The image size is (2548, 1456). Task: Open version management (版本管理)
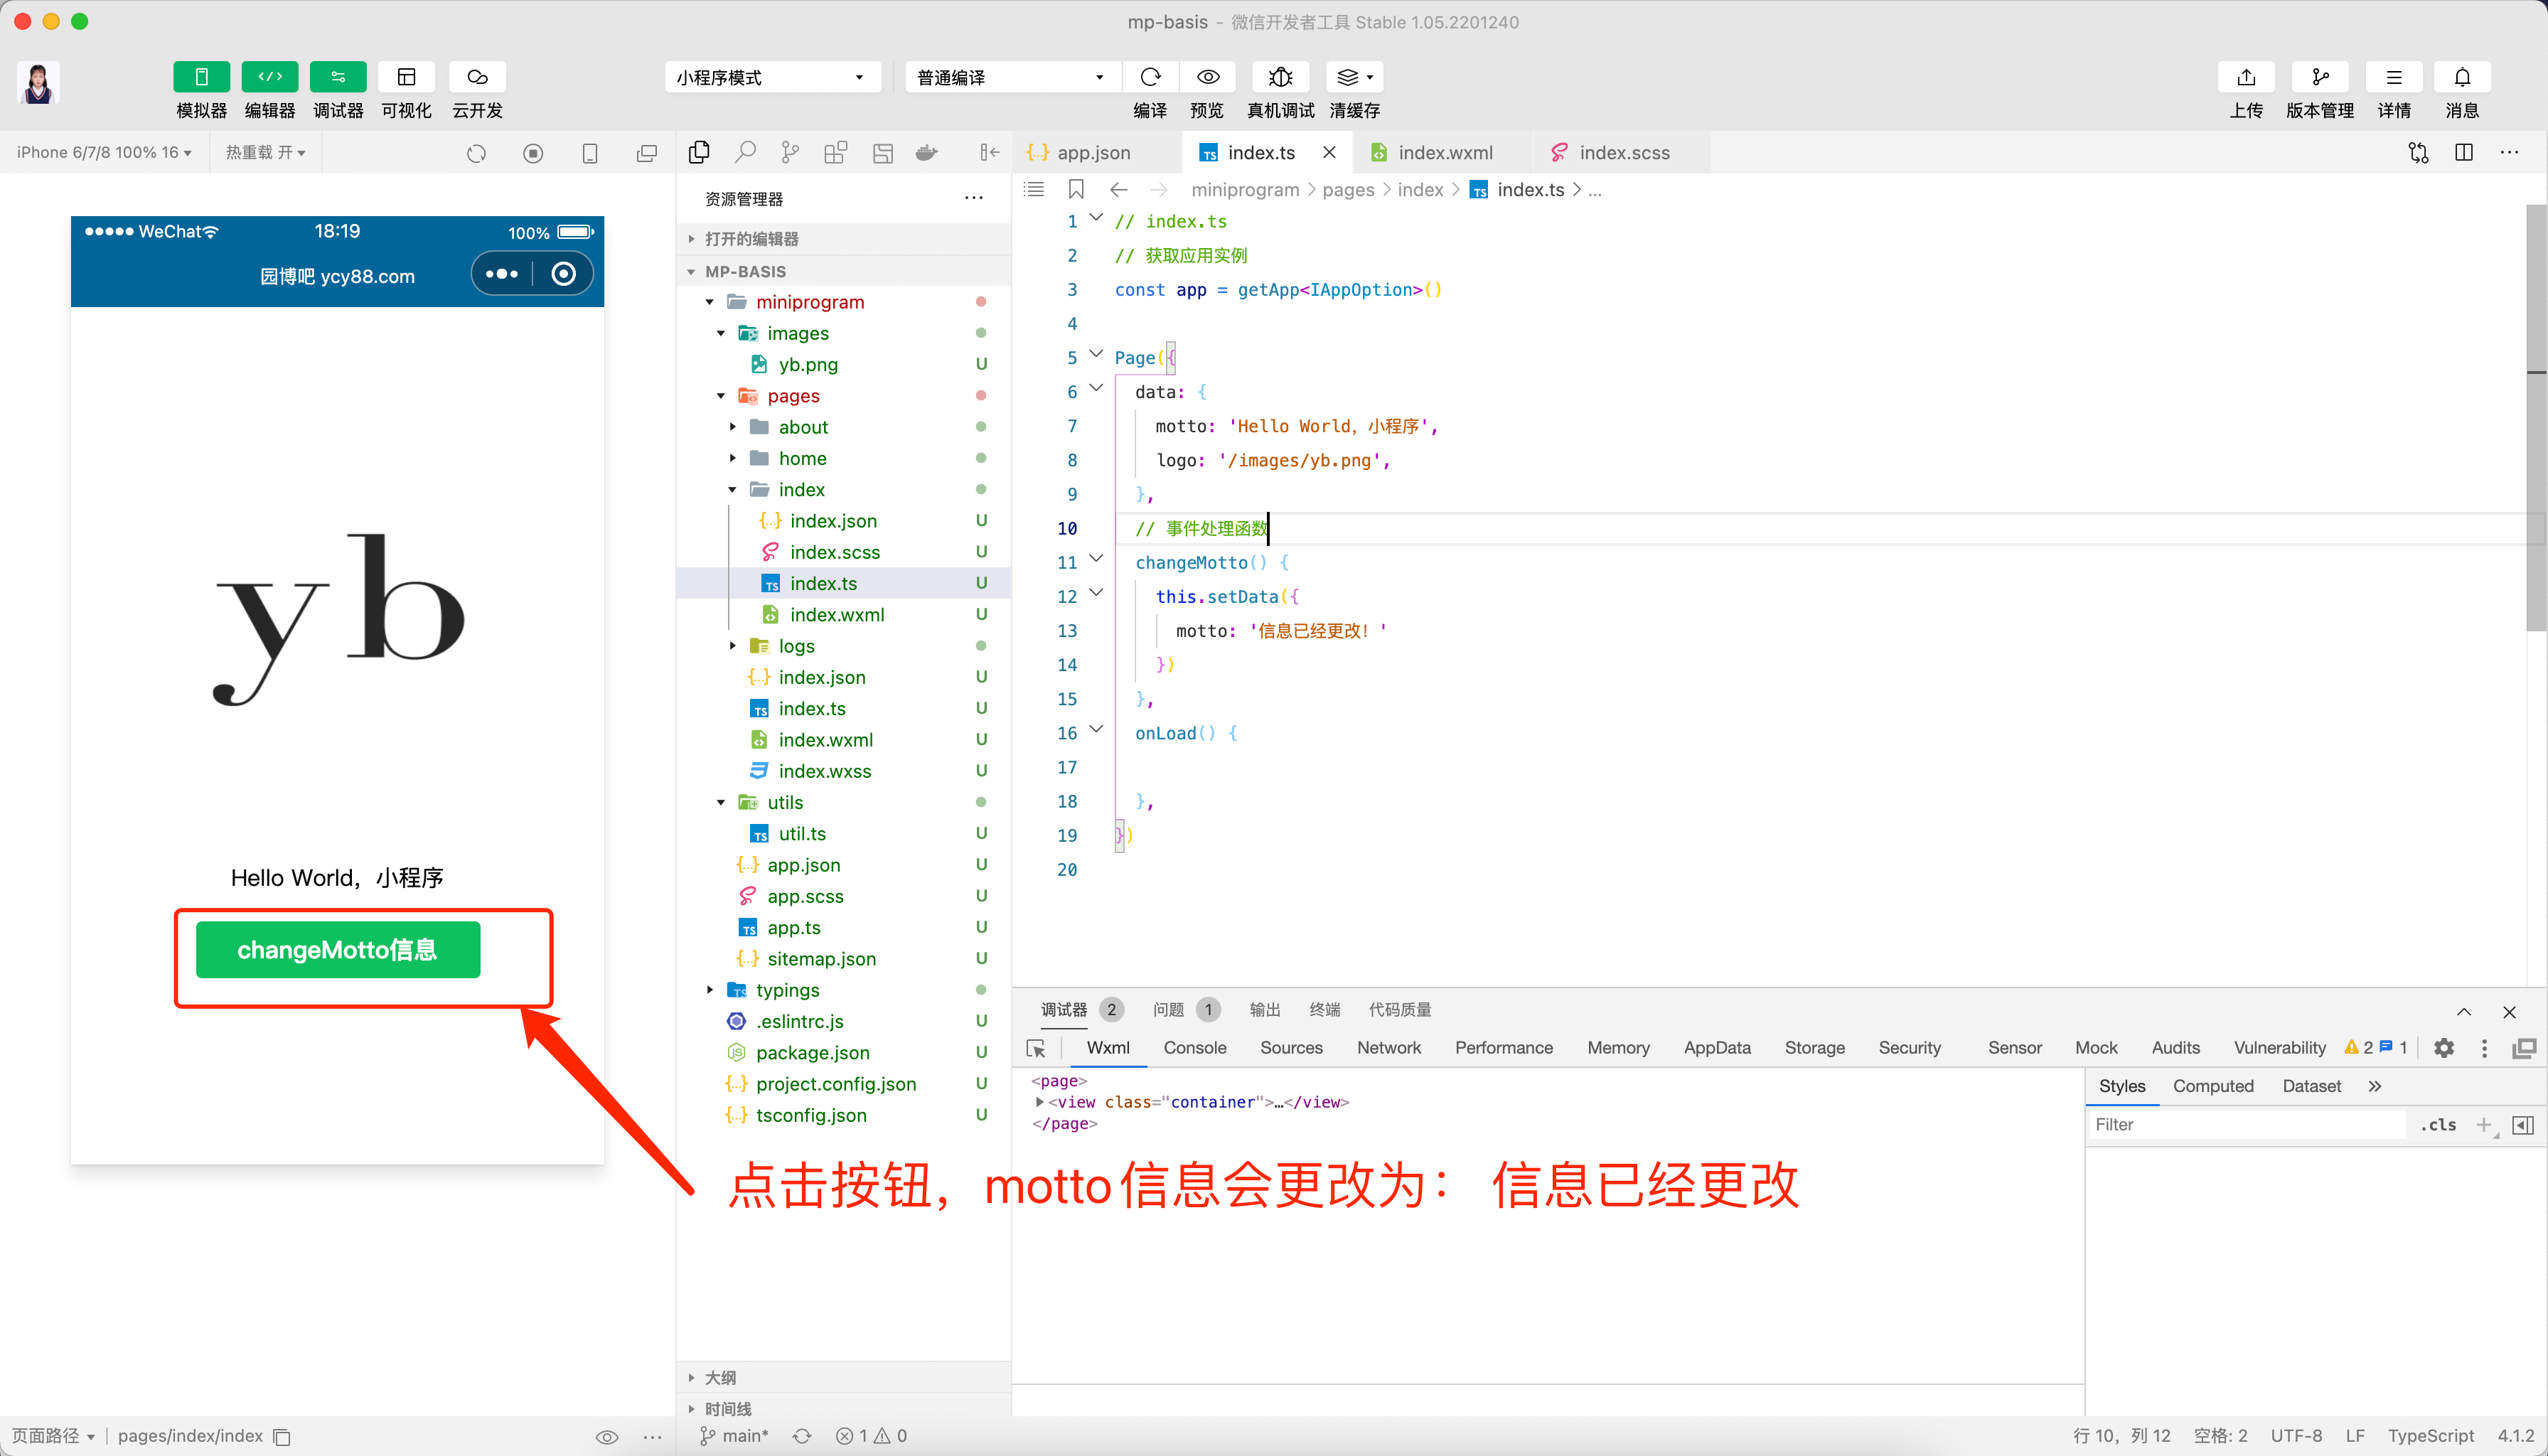[x=2320, y=77]
